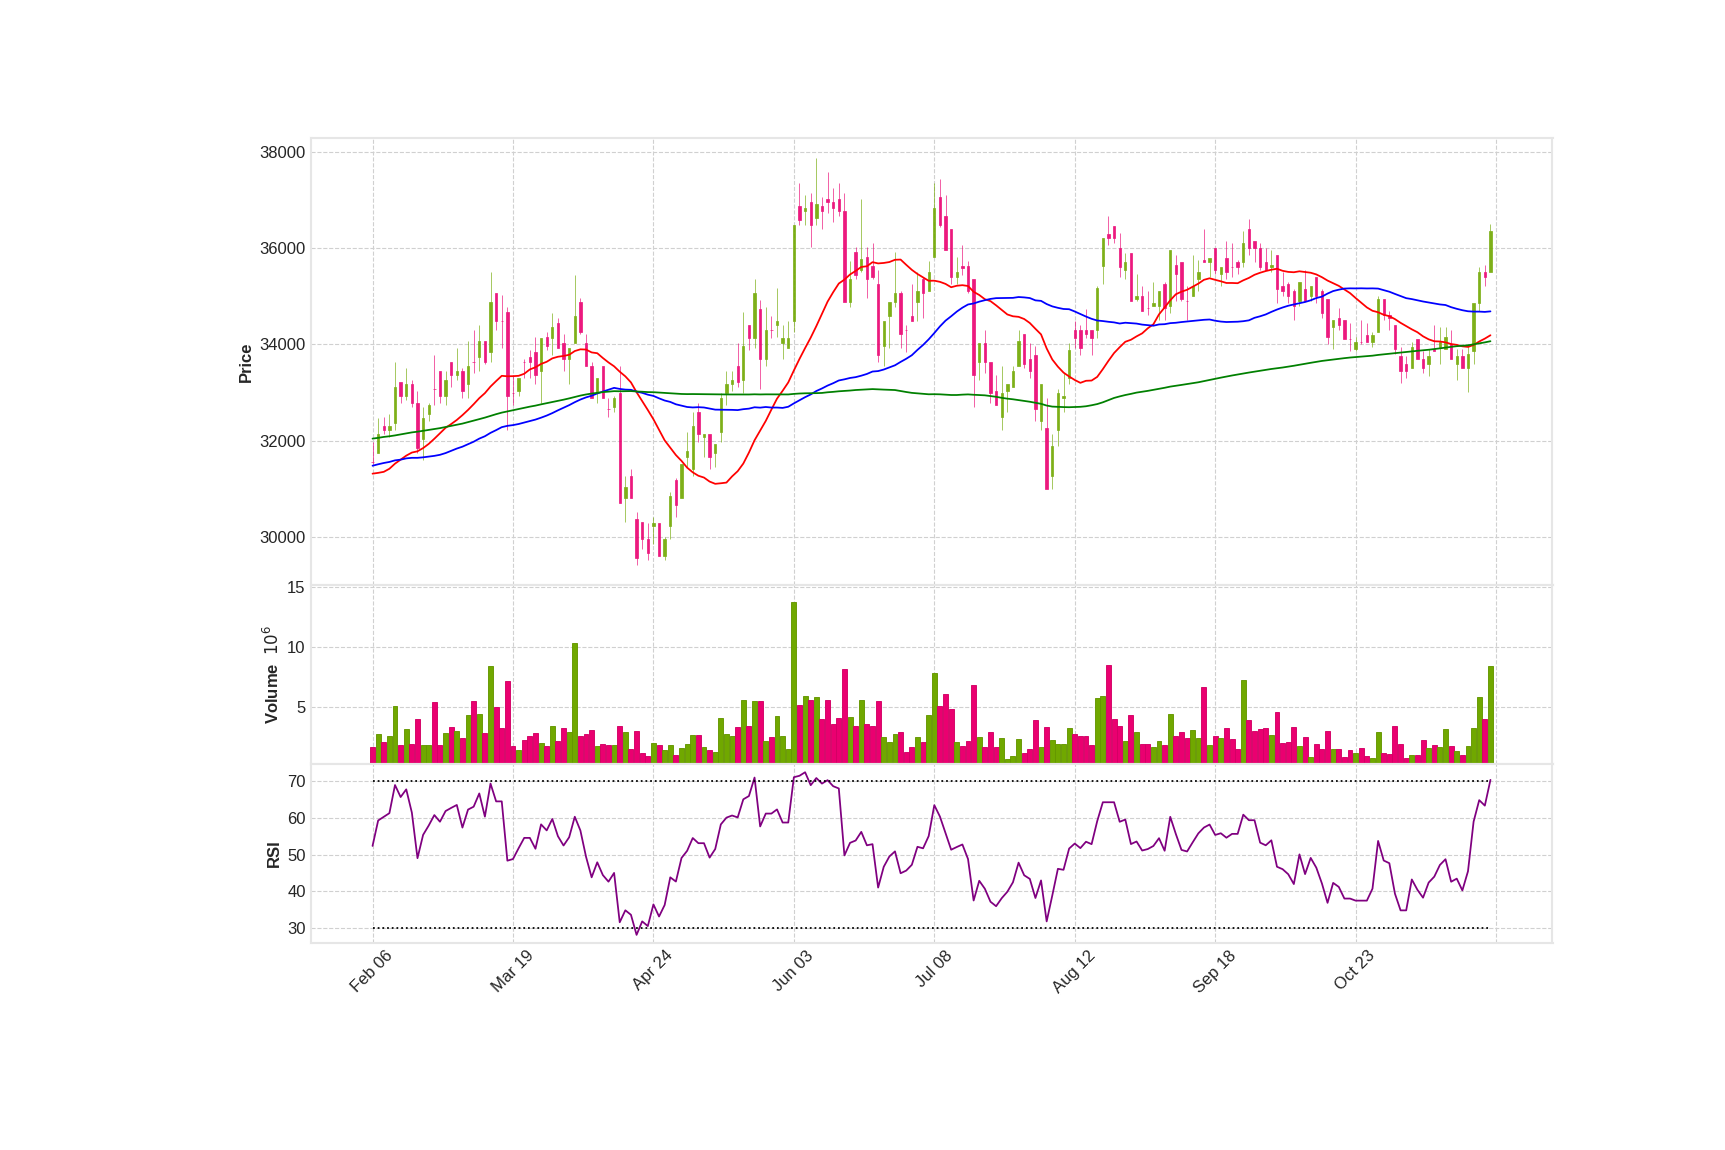1725x1150 pixels.
Task: Click the 32000 price axis label
Action: tap(282, 442)
